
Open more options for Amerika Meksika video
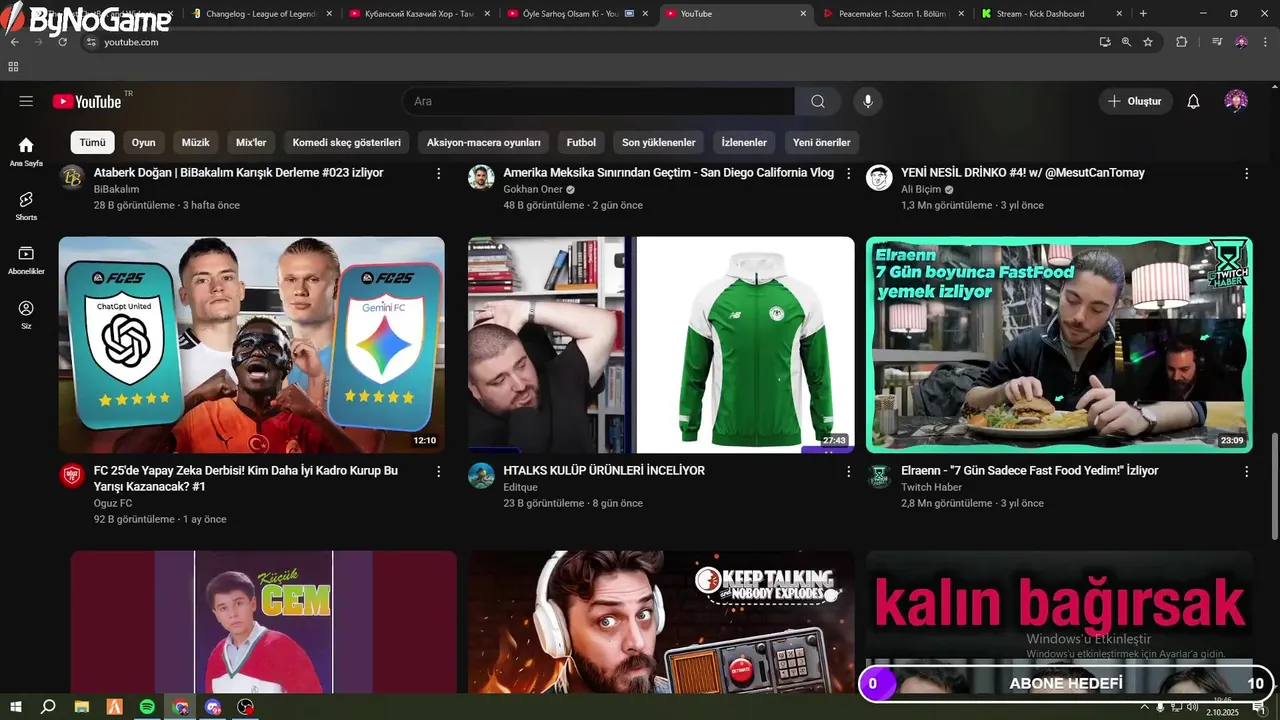(x=848, y=173)
